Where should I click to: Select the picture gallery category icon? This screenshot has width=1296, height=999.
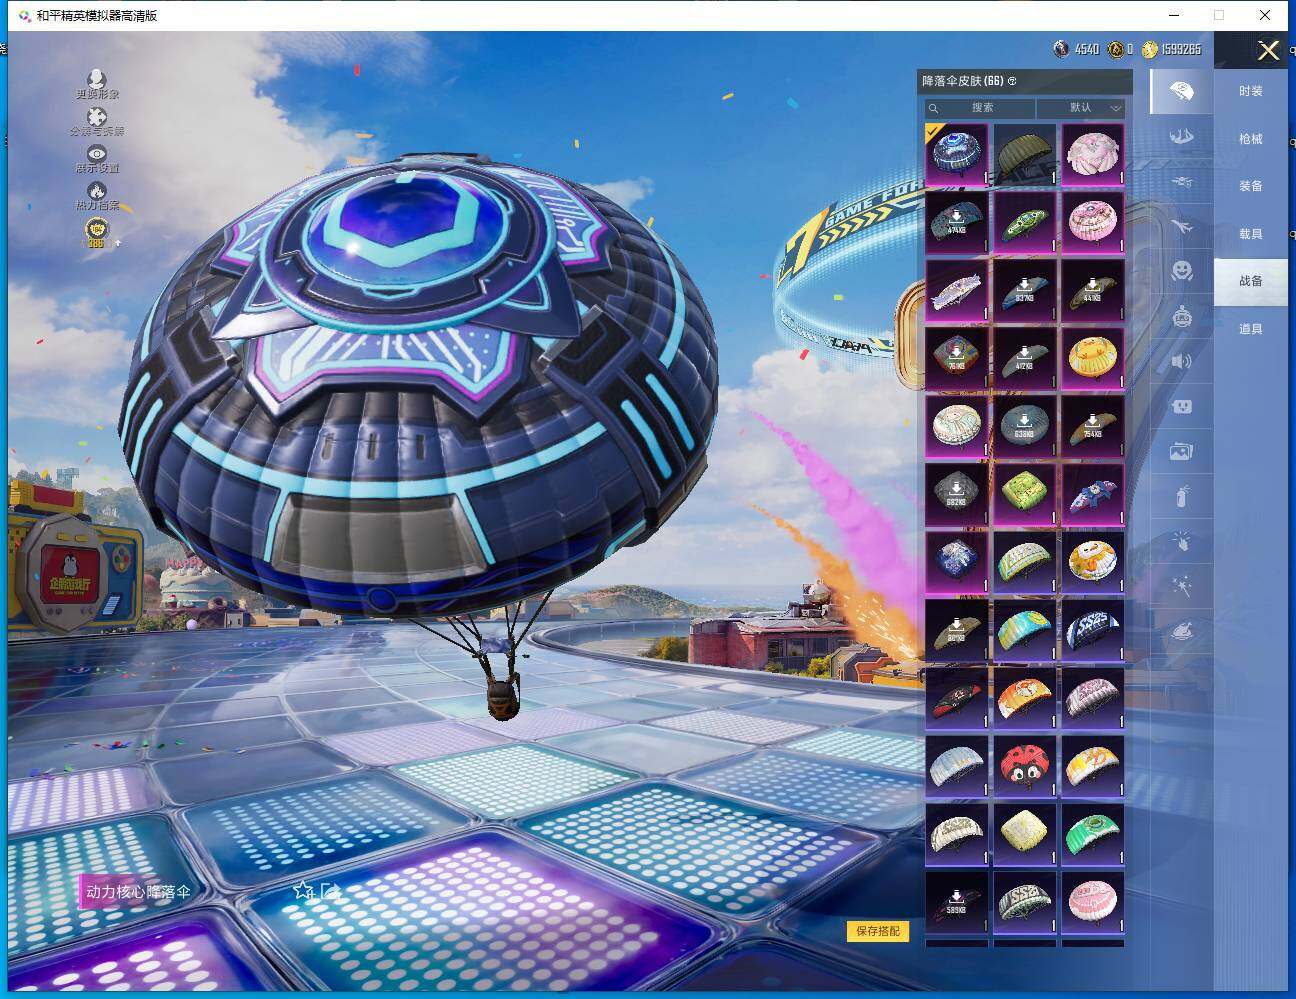pos(1181,451)
